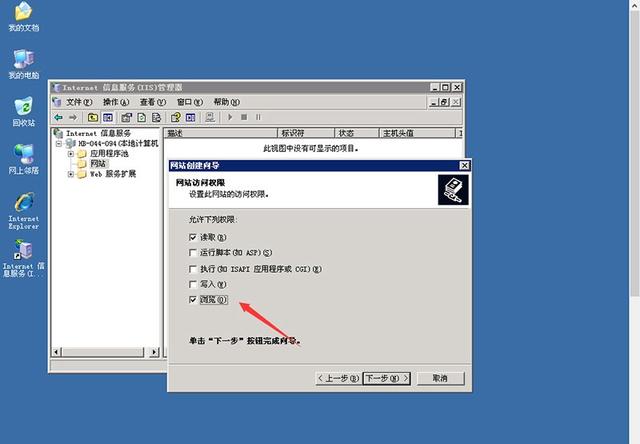Click the Up one level folder icon

(93, 118)
